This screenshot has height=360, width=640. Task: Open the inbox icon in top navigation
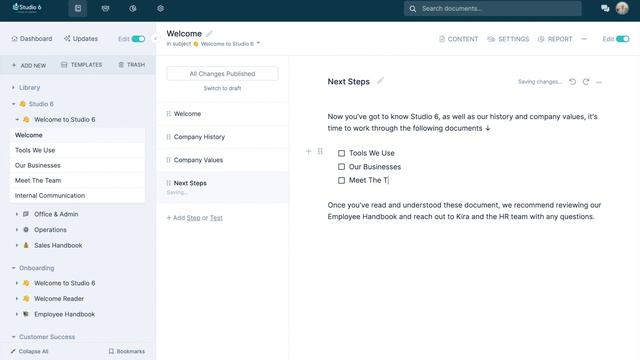coord(105,8)
